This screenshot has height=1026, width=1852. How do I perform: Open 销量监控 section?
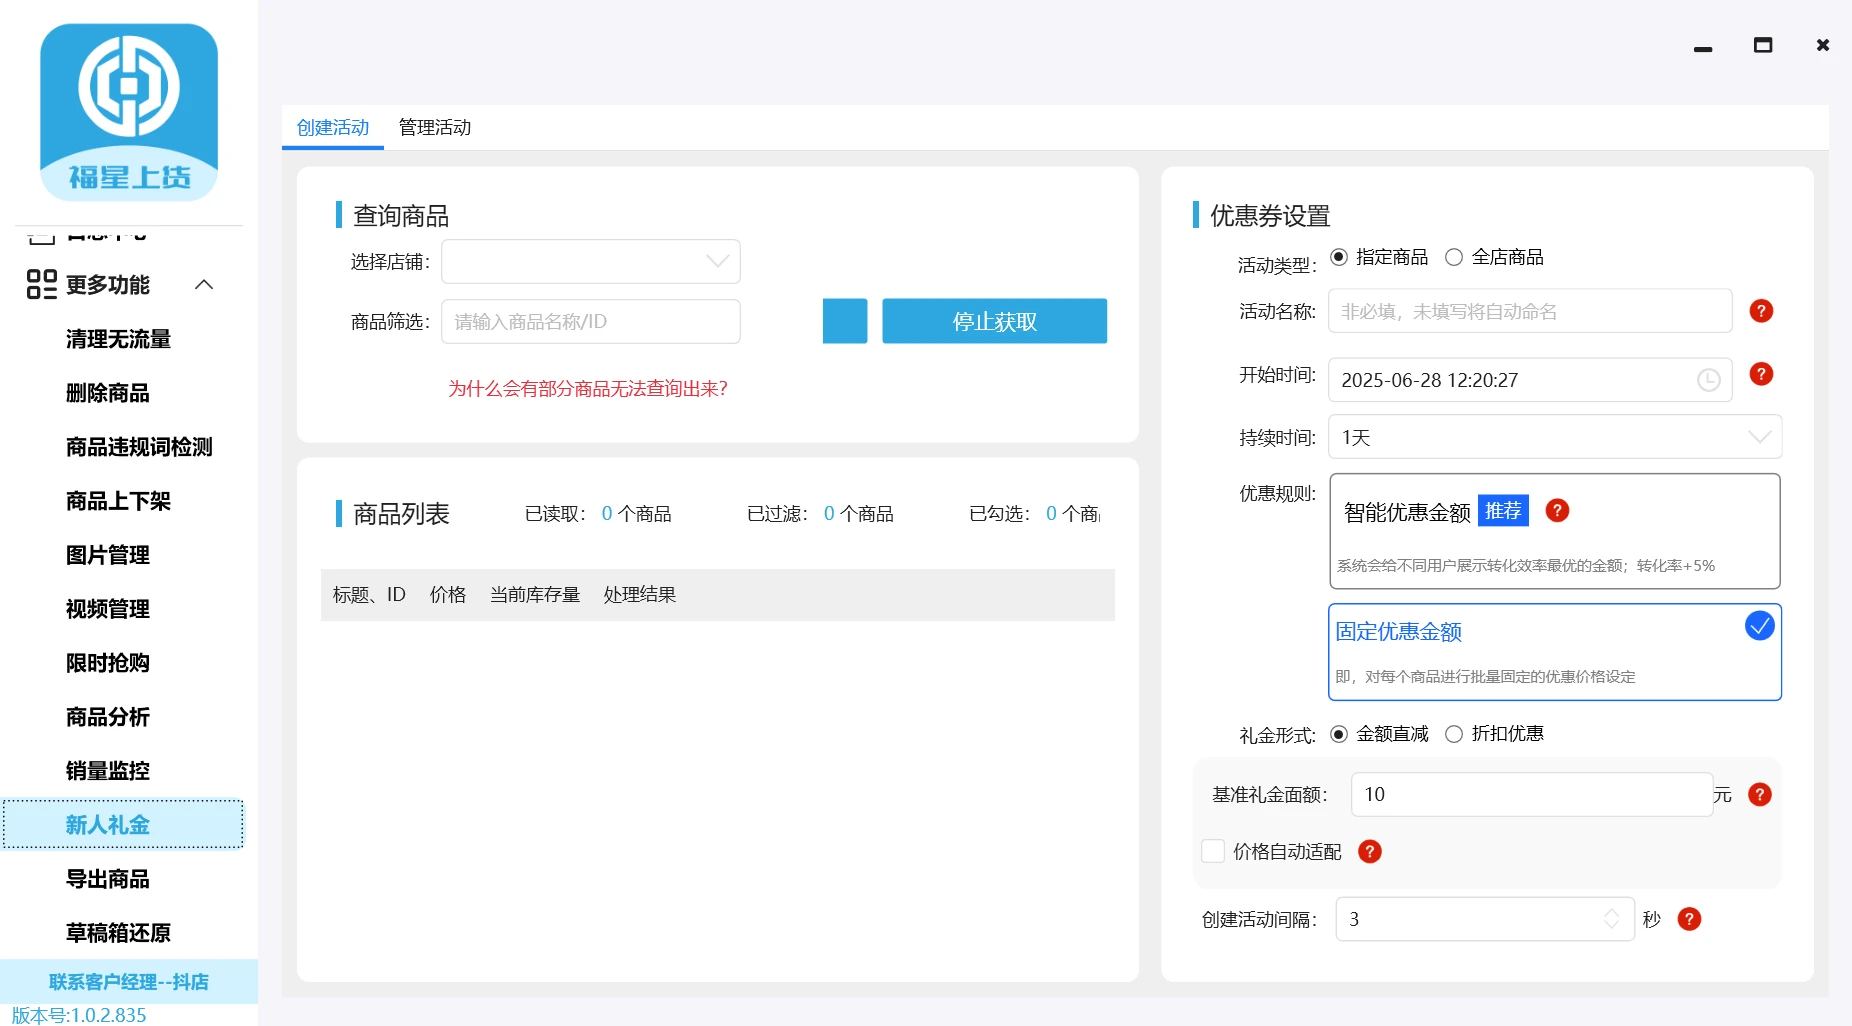coord(107,771)
